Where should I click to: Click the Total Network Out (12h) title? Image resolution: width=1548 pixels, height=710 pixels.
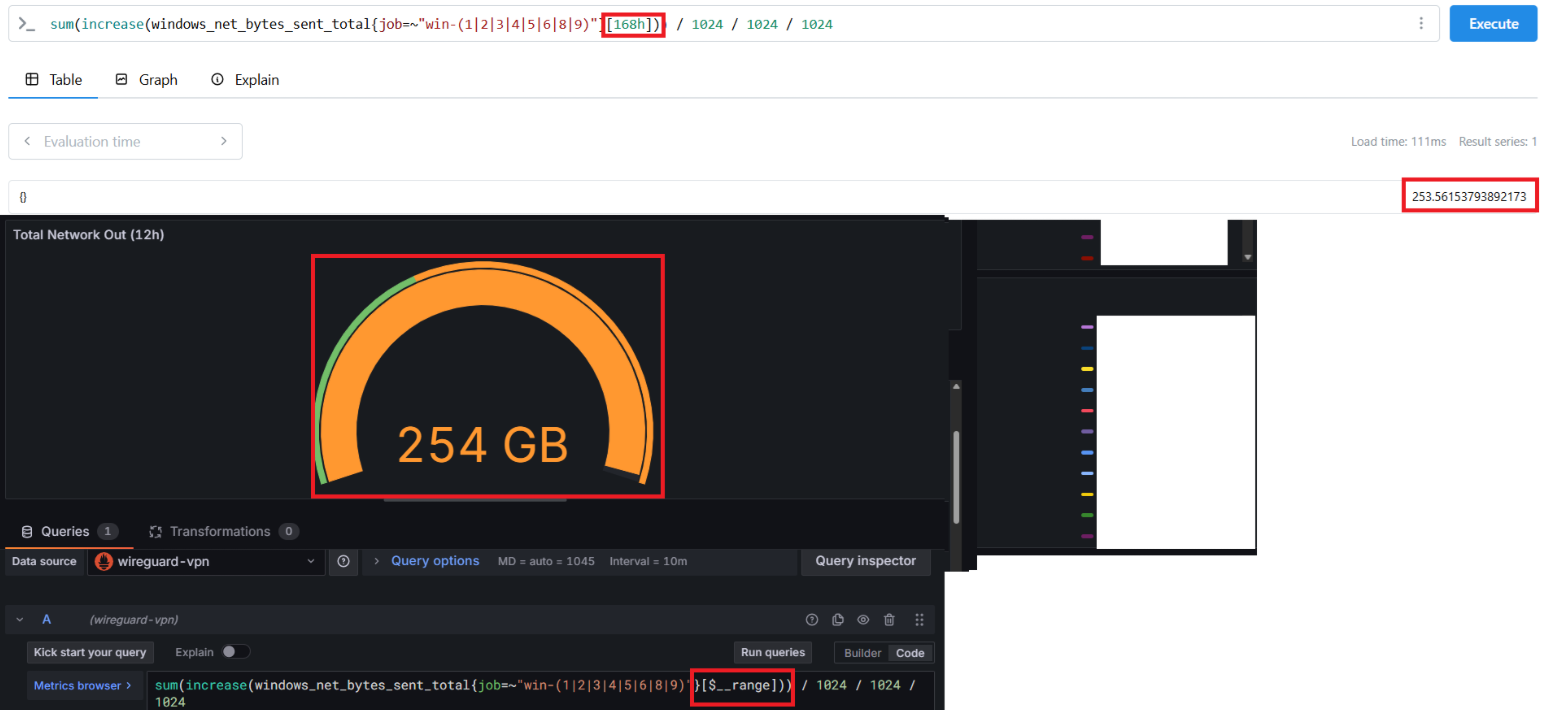[88, 234]
